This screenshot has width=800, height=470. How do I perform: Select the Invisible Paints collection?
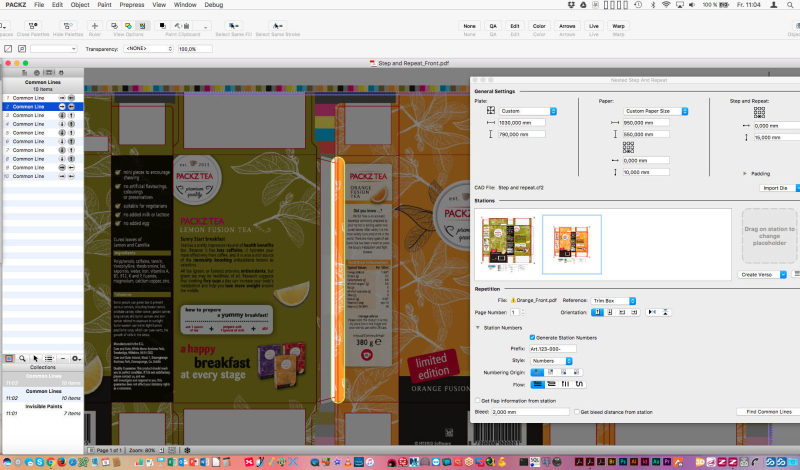(x=43, y=410)
